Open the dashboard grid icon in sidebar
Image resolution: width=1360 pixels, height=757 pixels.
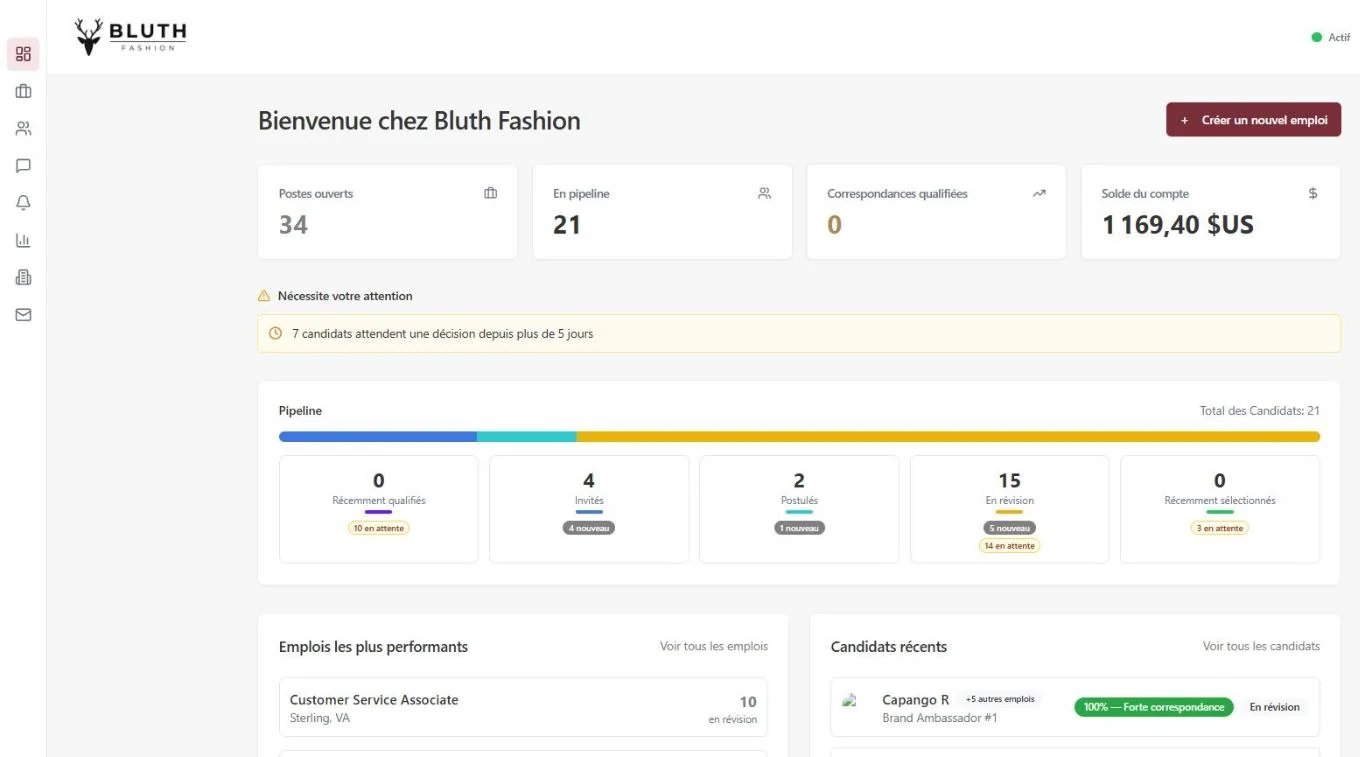point(23,54)
